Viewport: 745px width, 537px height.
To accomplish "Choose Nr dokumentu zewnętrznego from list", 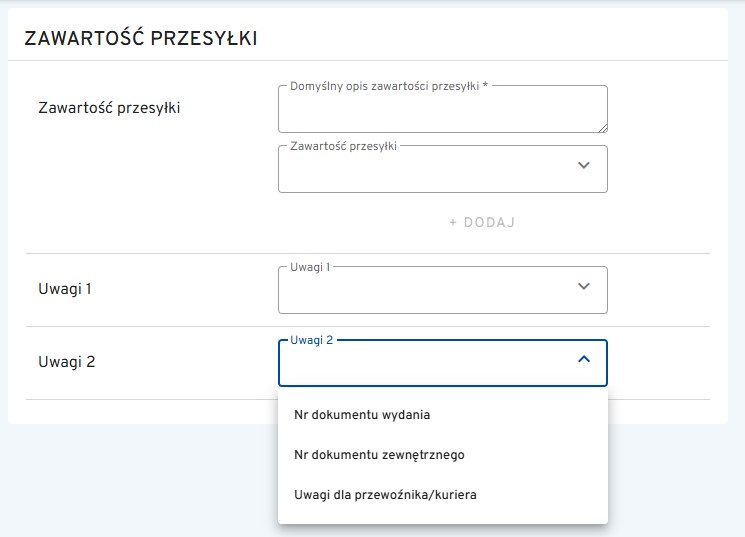I will [379, 454].
